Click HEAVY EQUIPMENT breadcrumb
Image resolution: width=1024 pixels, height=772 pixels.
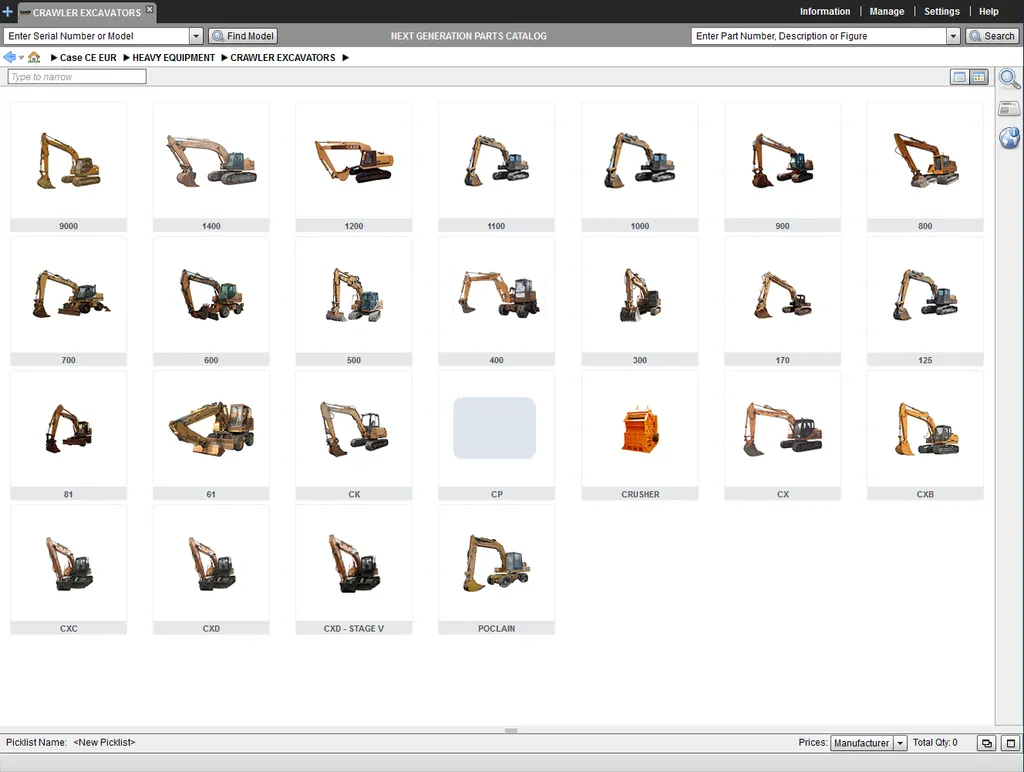(173, 57)
